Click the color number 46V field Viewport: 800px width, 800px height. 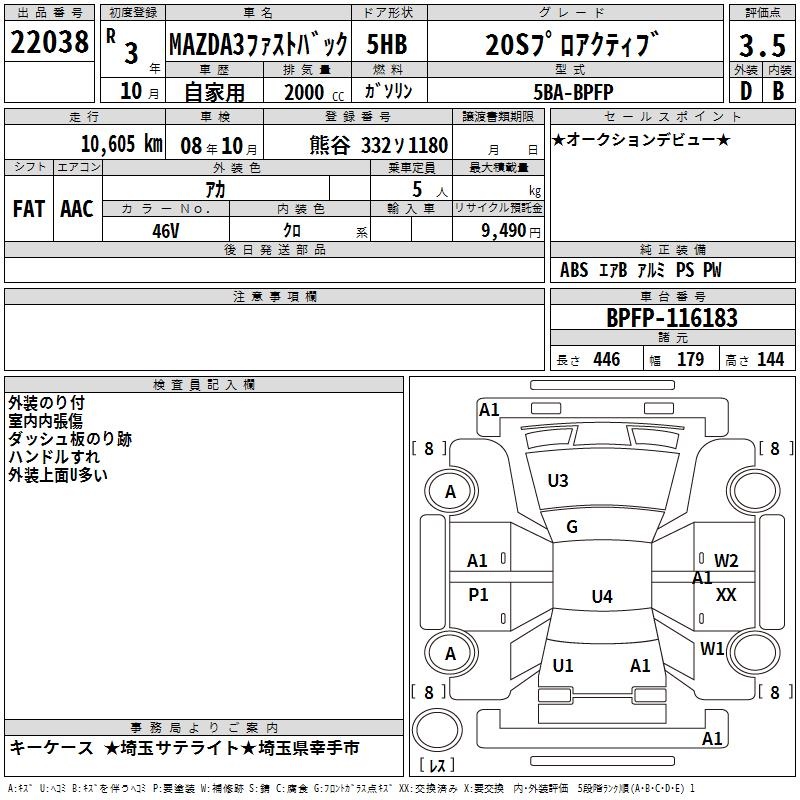(166, 231)
